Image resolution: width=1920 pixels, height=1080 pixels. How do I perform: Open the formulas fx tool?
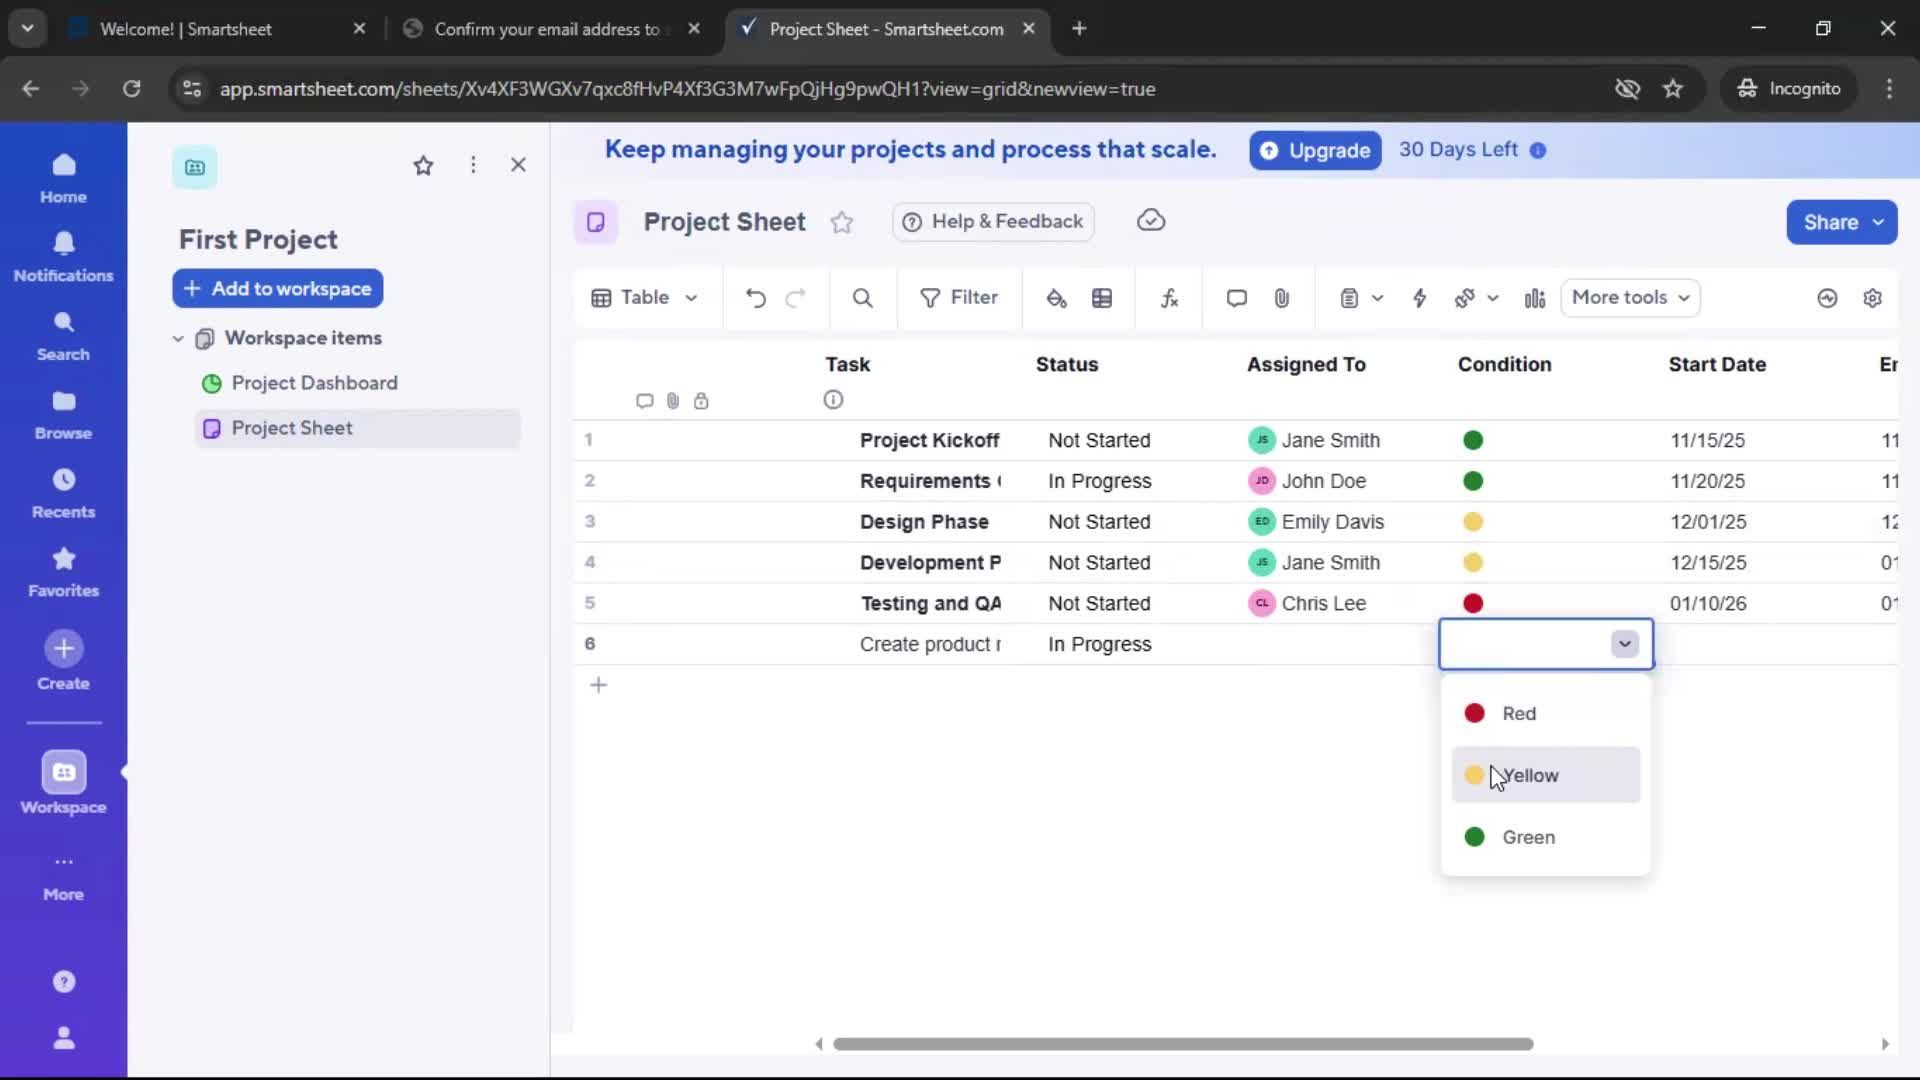point(1170,298)
